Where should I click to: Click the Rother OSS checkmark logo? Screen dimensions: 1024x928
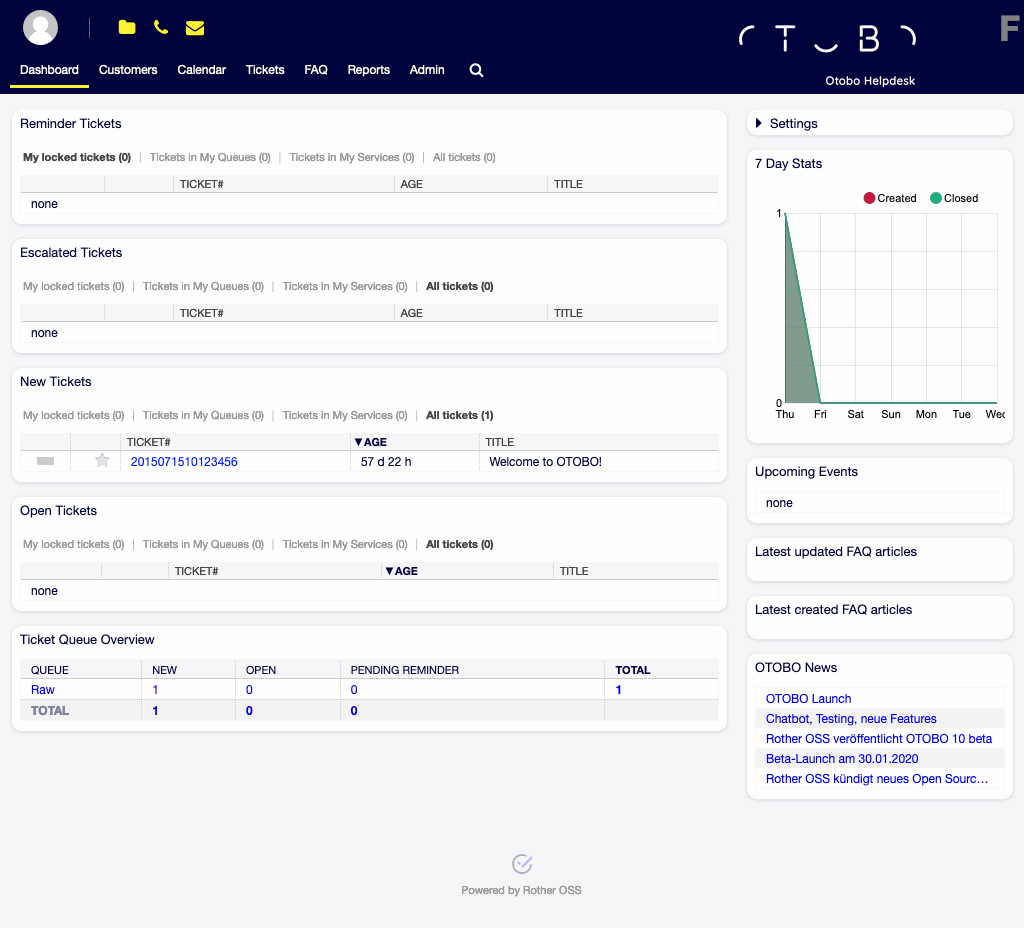pyautogui.click(x=521, y=864)
